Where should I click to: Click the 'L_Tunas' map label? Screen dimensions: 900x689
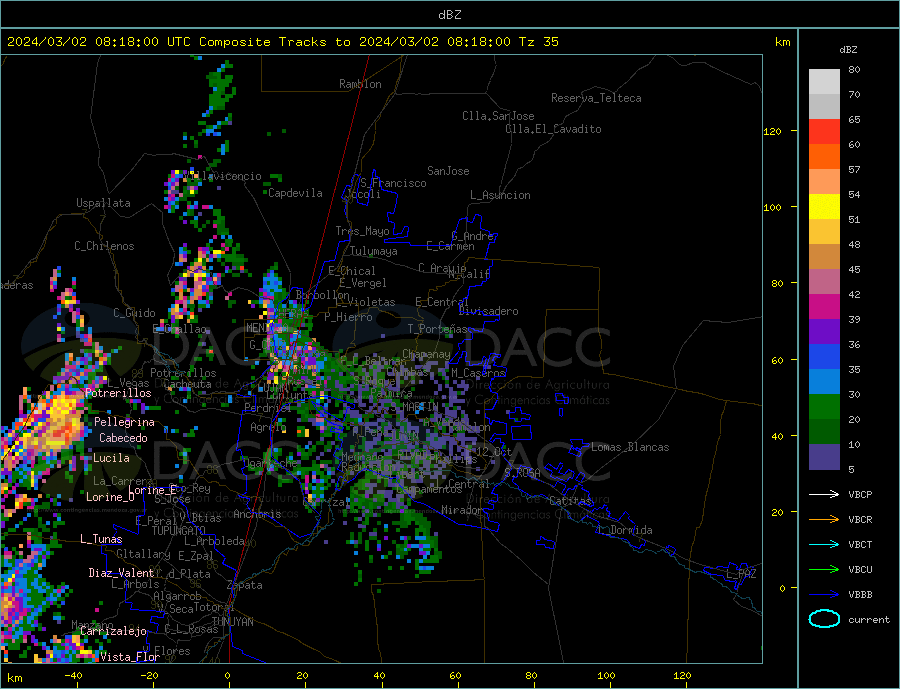click(x=101, y=539)
